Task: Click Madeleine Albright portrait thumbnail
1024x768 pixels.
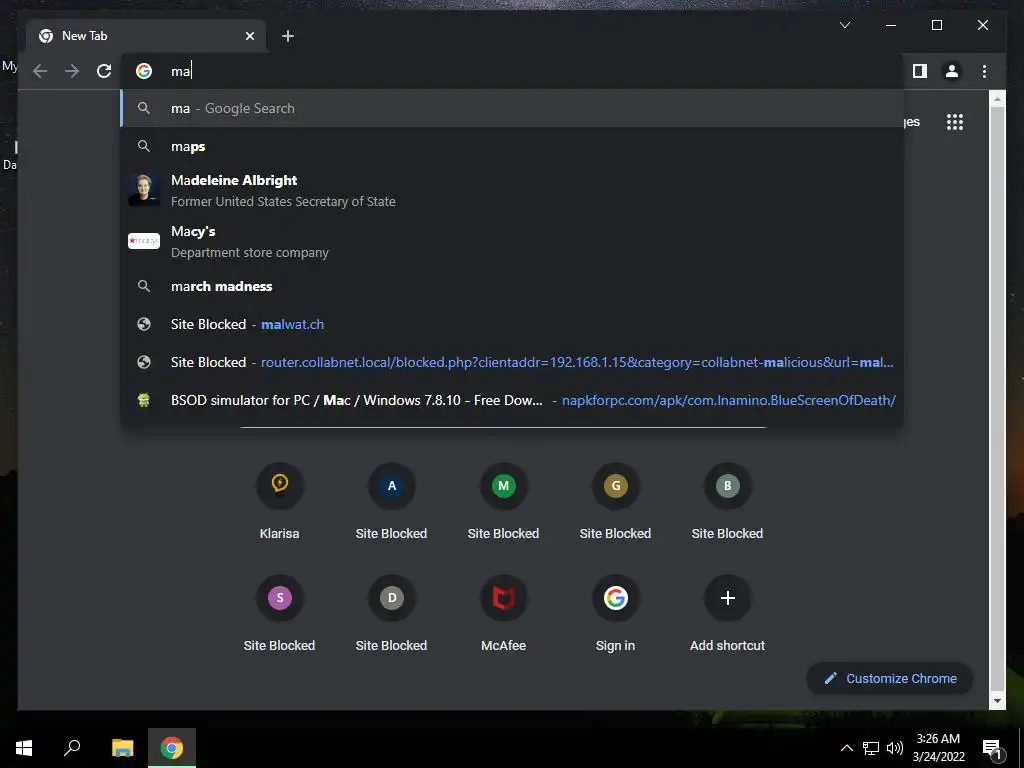Action: click(x=144, y=190)
